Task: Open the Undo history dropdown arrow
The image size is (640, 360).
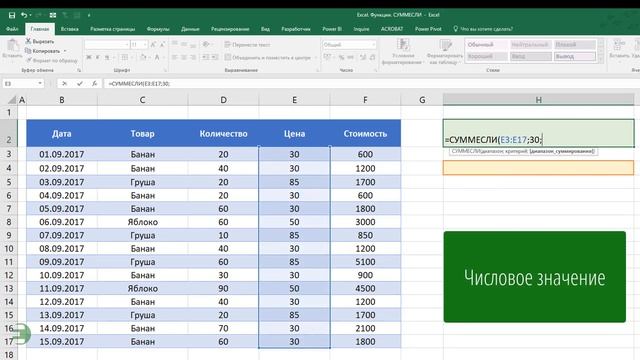Action: pyautogui.click(x=31, y=15)
